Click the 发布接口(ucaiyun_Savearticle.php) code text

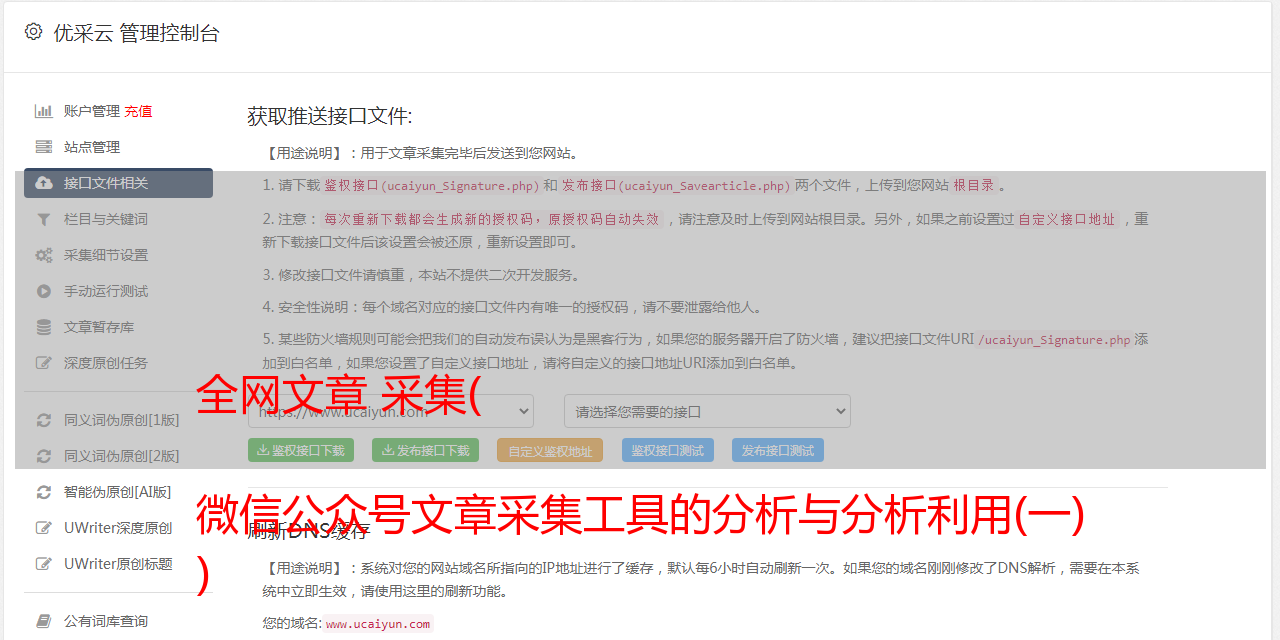[675, 185]
